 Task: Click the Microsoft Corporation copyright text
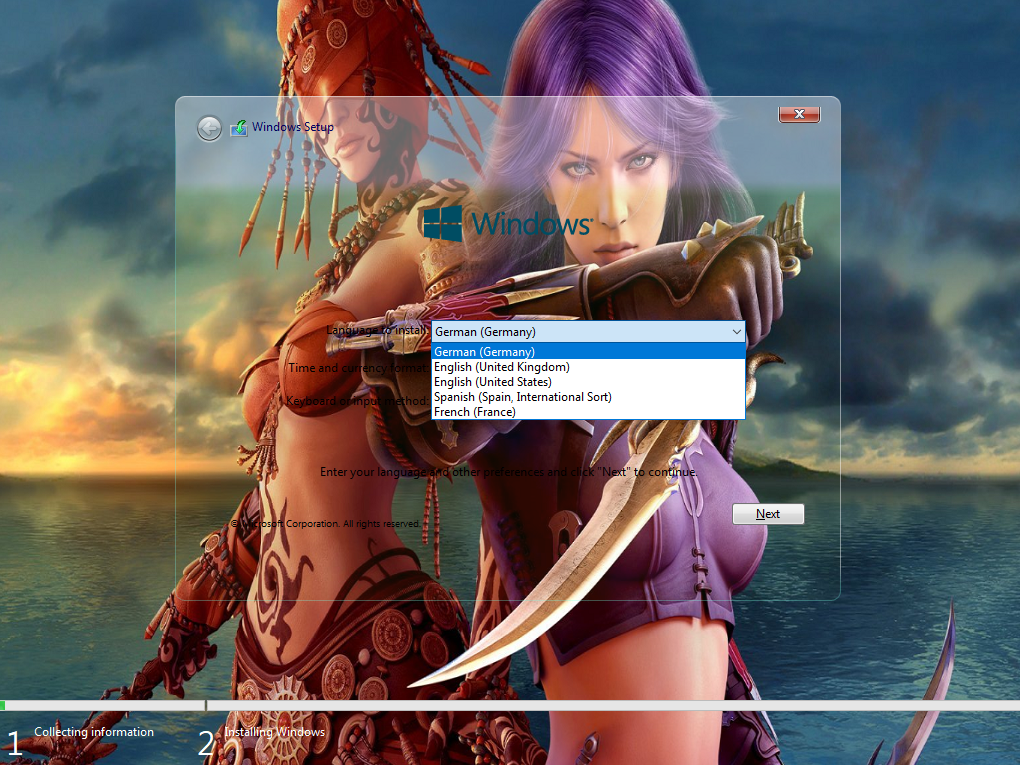click(x=325, y=524)
